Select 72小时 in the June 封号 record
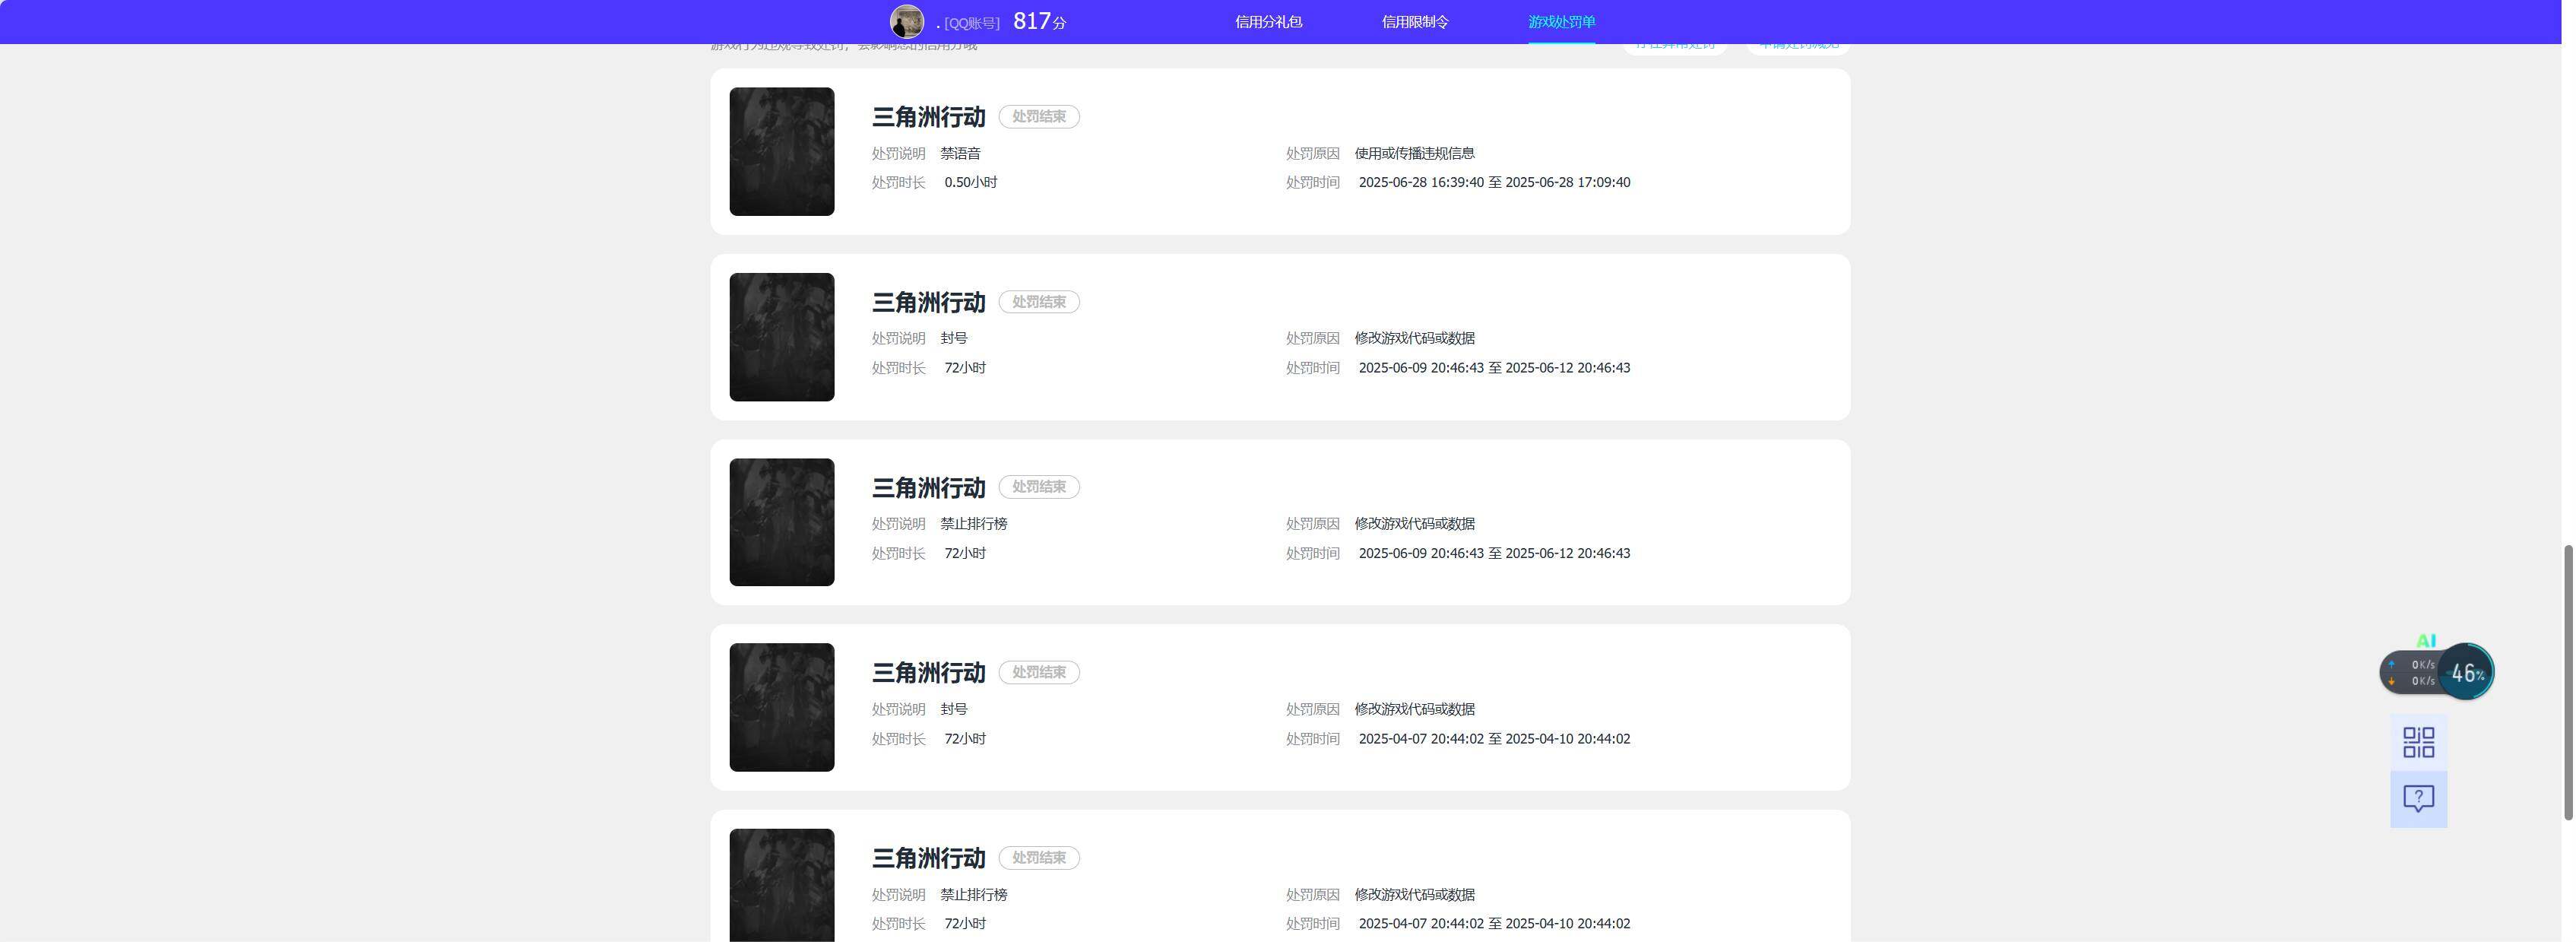This screenshot has width=2576, height=942. [x=965, y=368]
